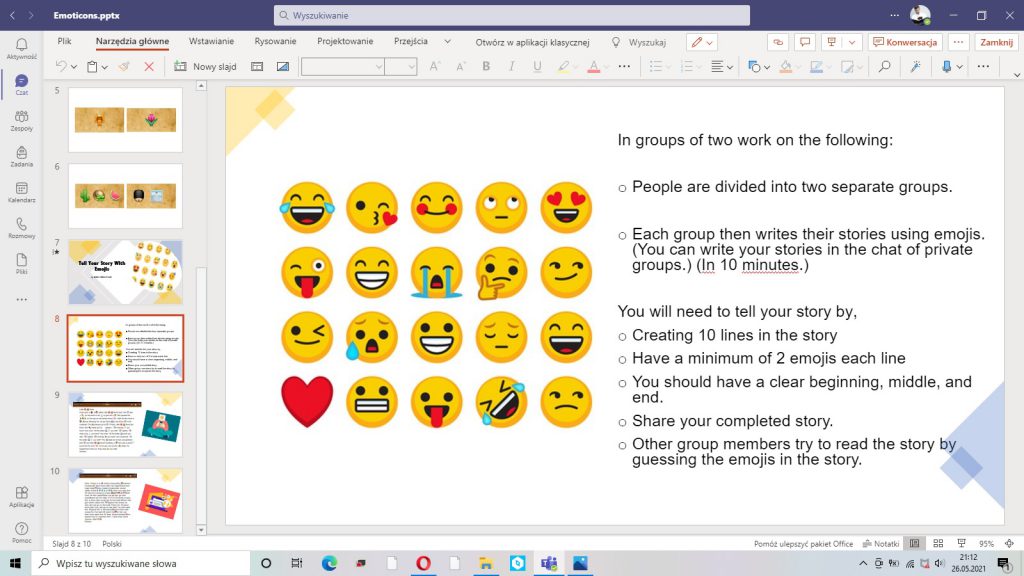Open the Calendar (Kalendarz) in Teams sidebar
1024x576 pixels.
pos(21,191)
